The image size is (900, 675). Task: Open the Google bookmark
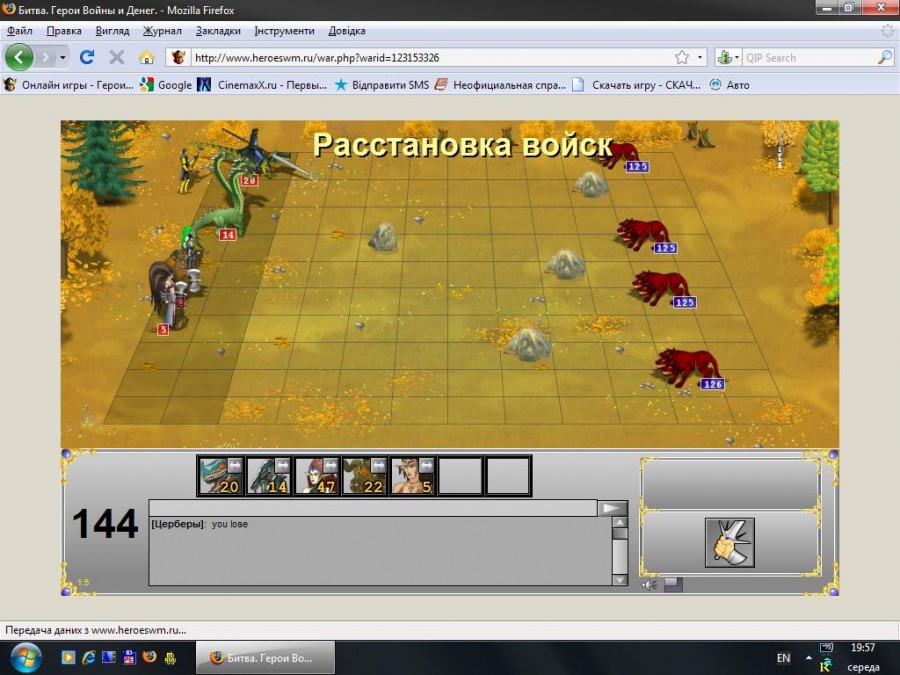coord(166,85)
